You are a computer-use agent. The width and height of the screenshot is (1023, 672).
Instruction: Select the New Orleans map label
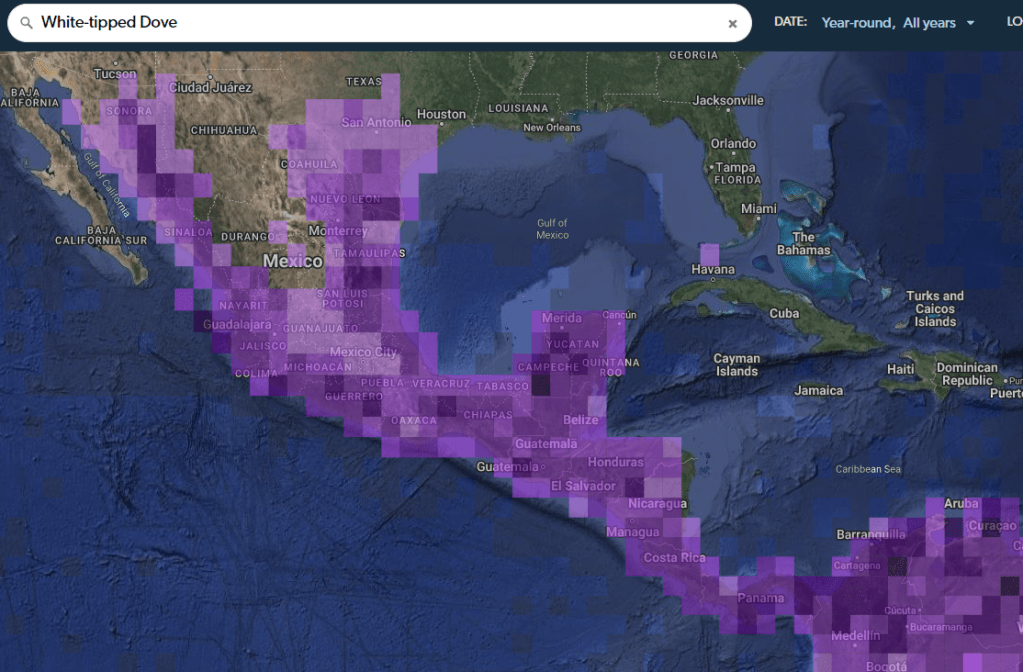click(551, 128)
